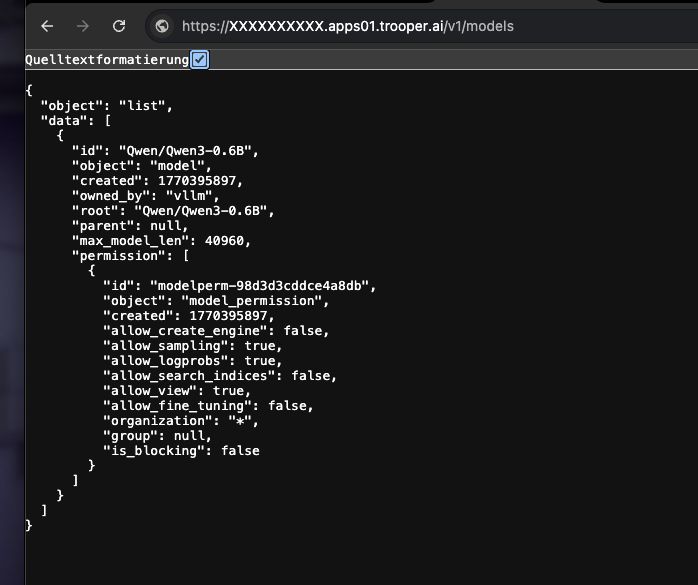The image size is (698, 585).
Task: Click the browser back arrow
Action: point(48,26)
